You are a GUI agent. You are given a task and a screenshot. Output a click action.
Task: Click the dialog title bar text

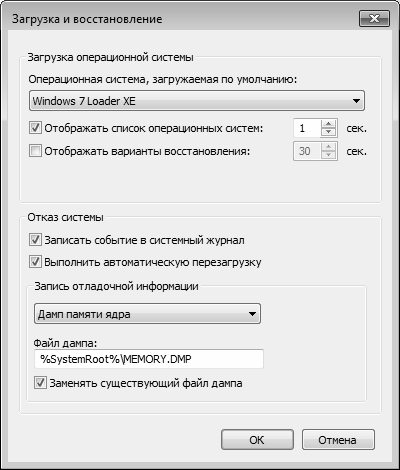(x=87, y=19)
